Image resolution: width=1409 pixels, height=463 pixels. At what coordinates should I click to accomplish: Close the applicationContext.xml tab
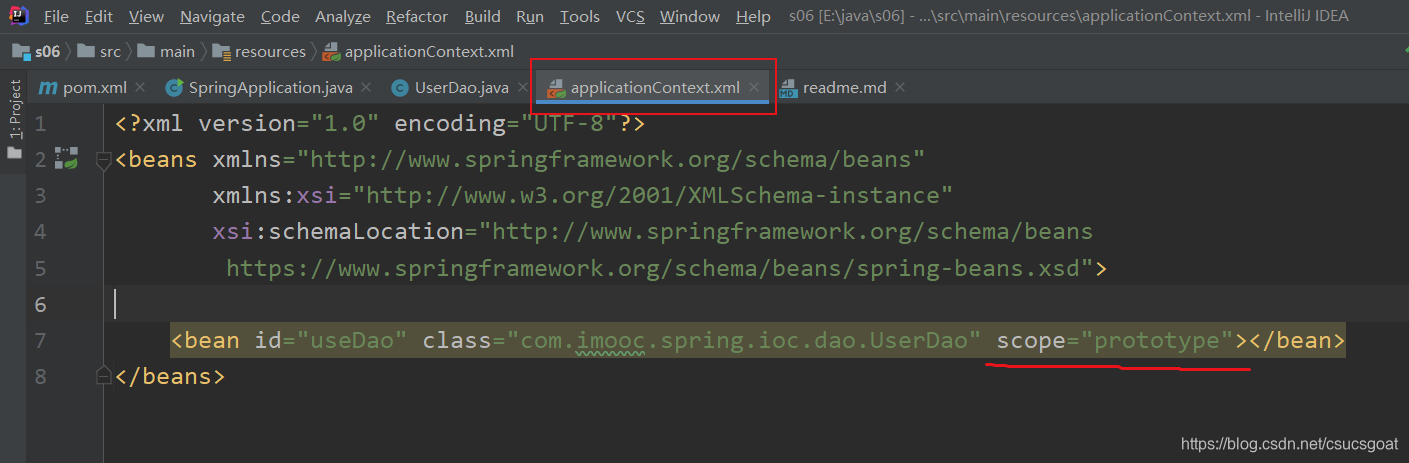[x=754, y=88]
